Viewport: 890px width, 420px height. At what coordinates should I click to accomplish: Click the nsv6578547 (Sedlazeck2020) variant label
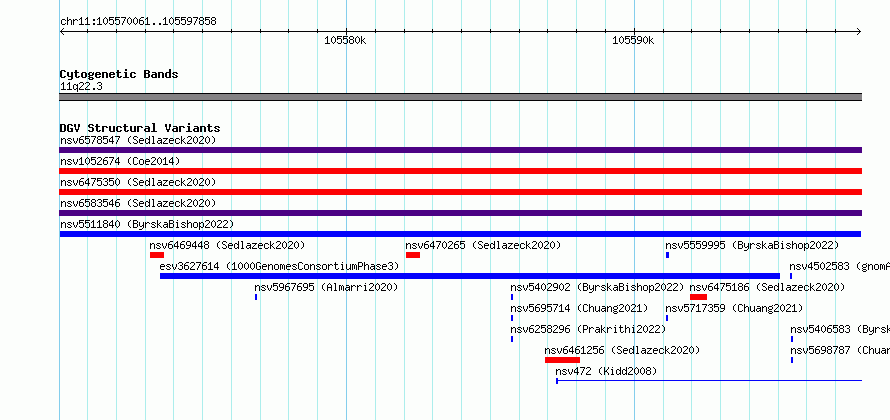pos(138,140)
